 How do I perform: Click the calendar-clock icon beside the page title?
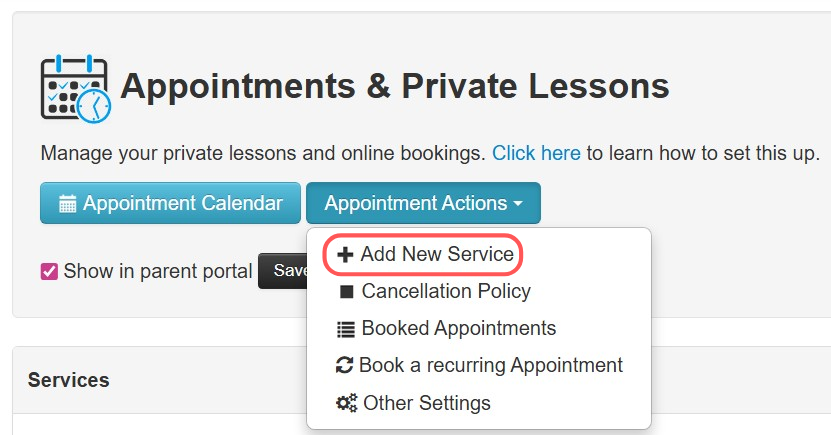pos(75,88)
